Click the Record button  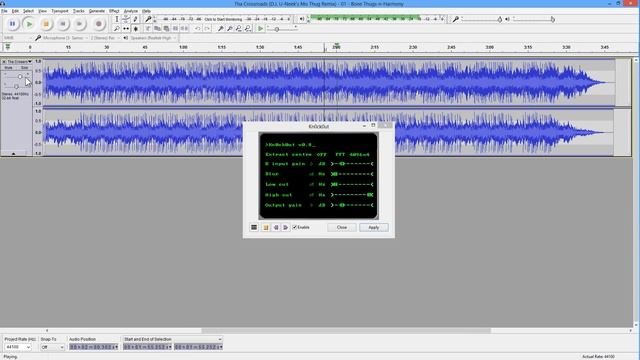[98, 24]
